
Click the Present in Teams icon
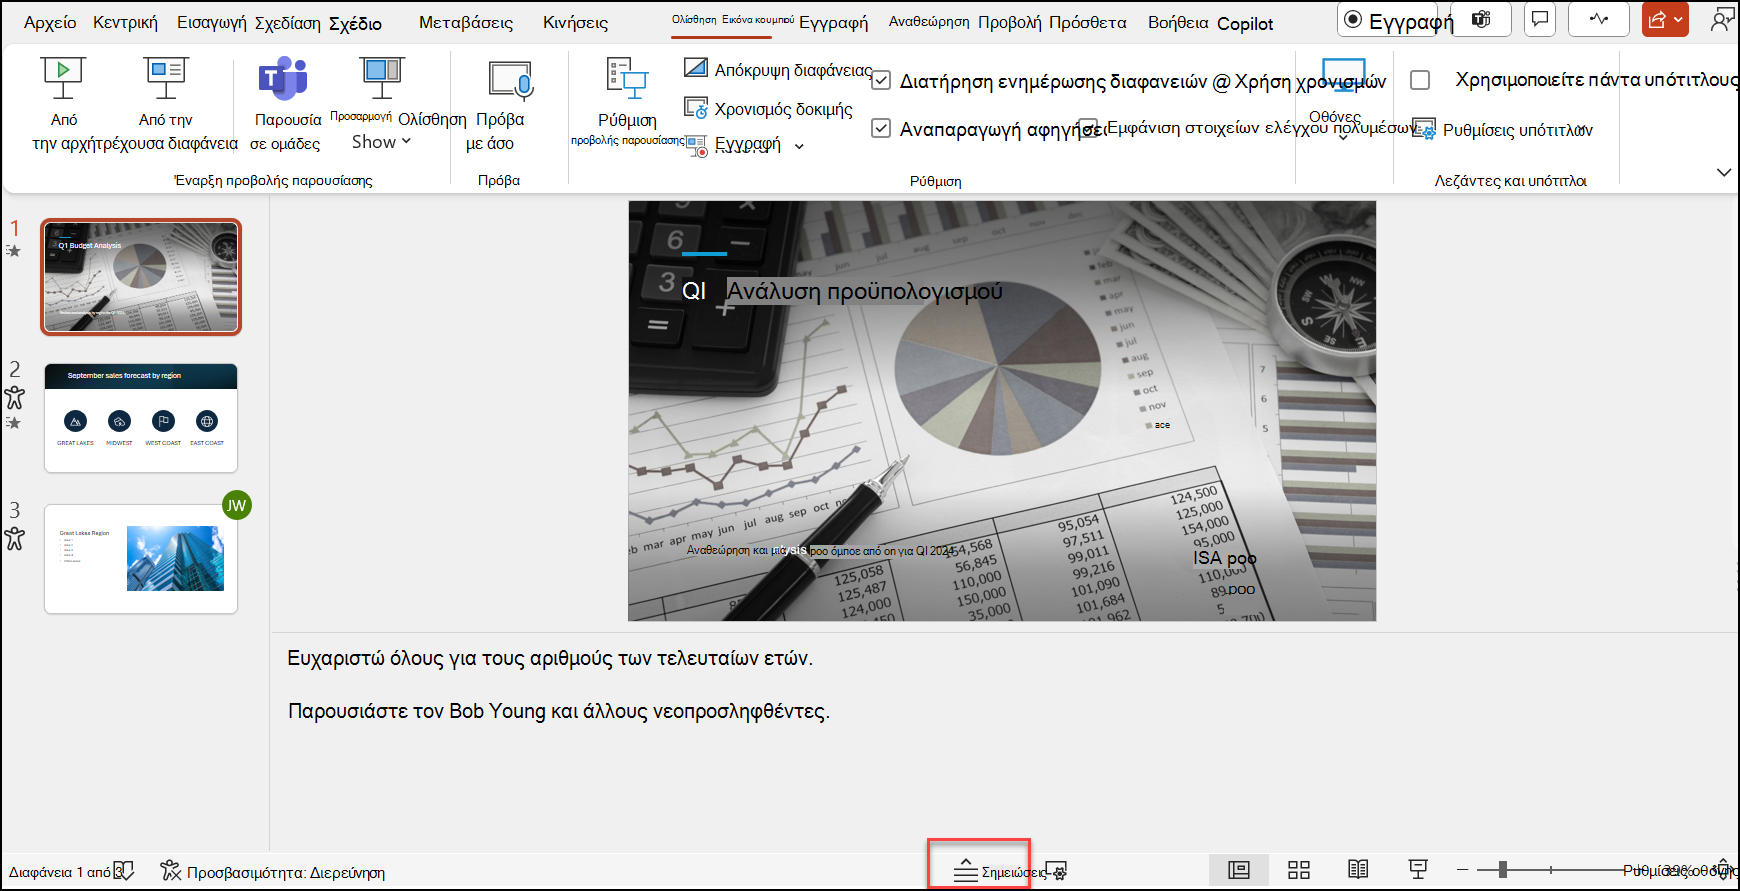pyautogui.click(x=283, y=78)
